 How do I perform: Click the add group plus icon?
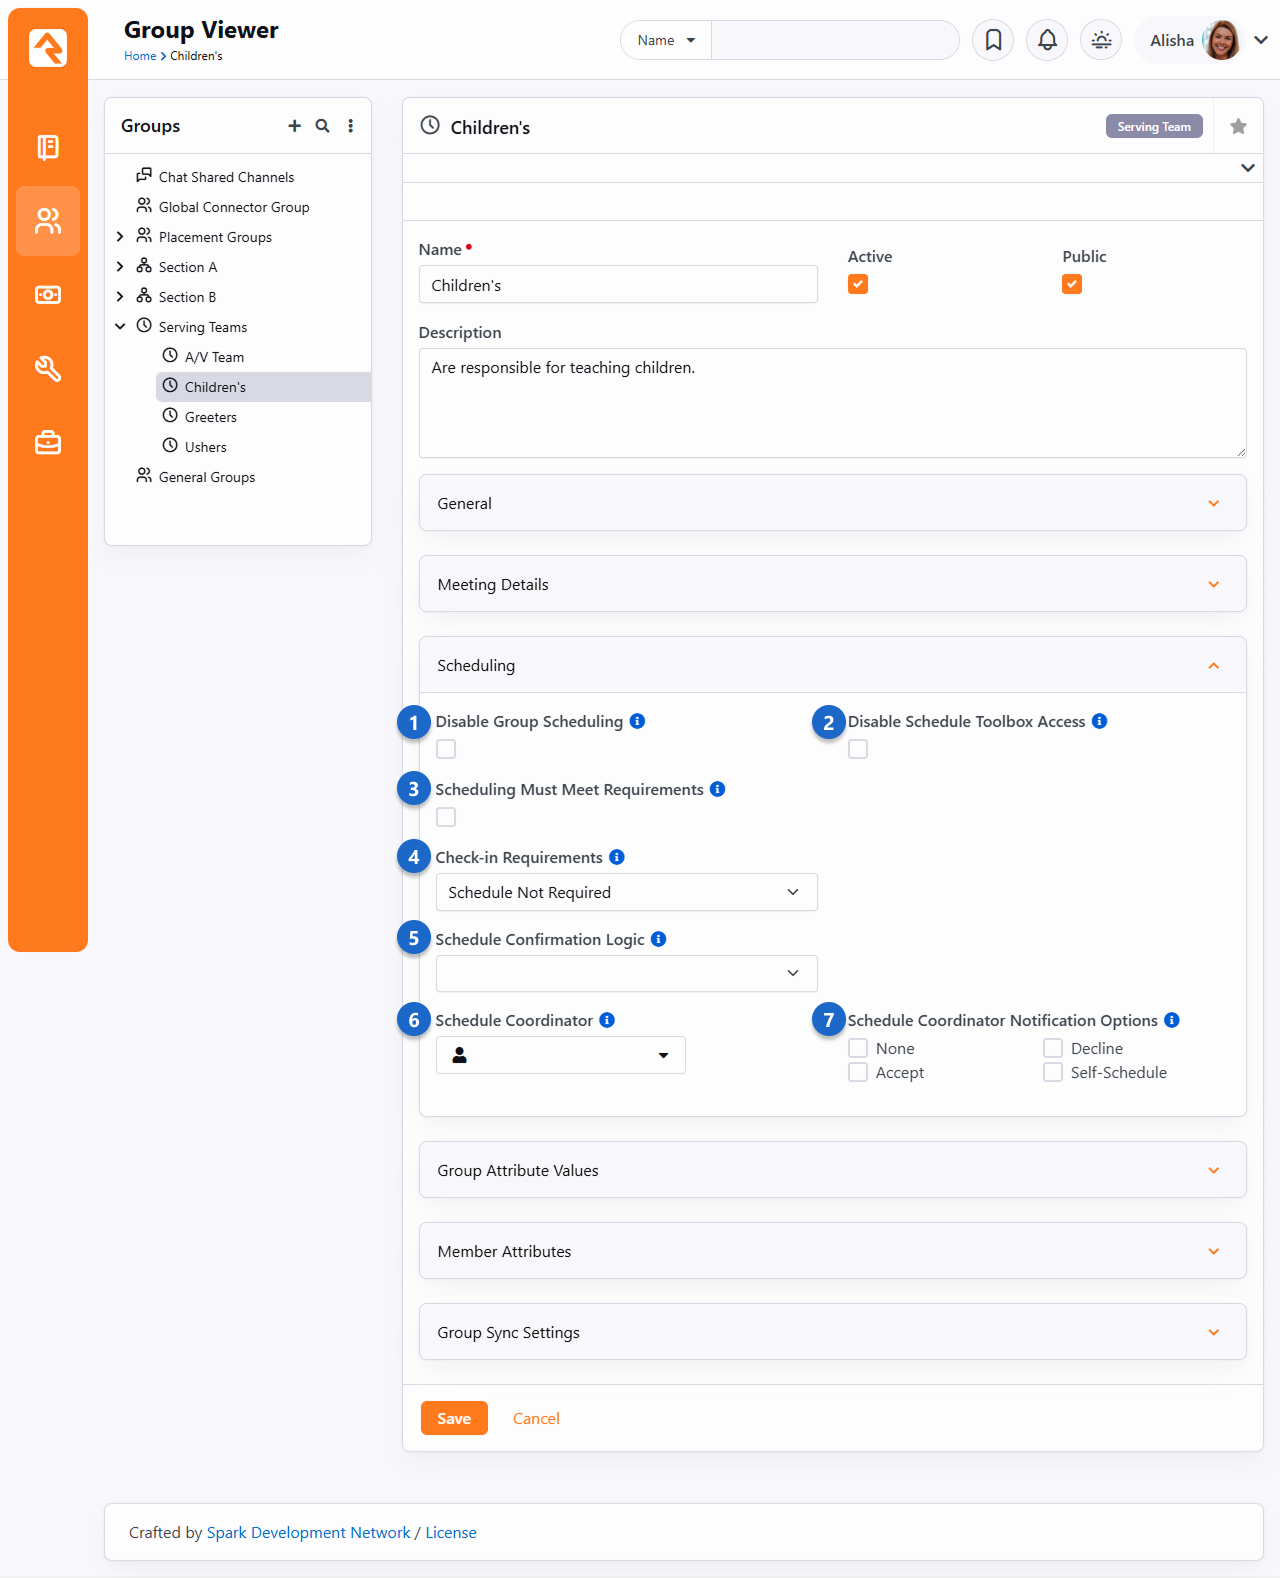coord(294,126)
